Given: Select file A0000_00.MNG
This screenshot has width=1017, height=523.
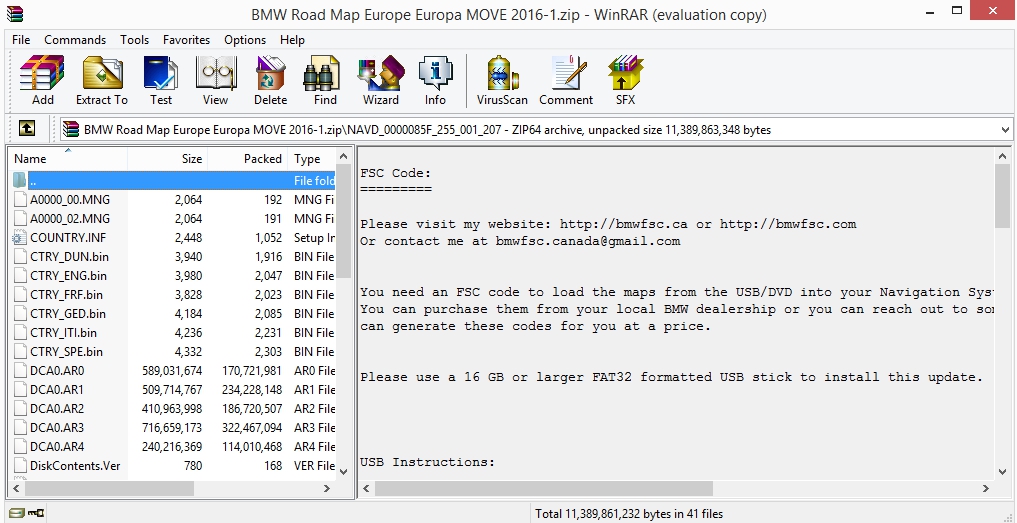Looking at the screenshot, I should 69,200.
